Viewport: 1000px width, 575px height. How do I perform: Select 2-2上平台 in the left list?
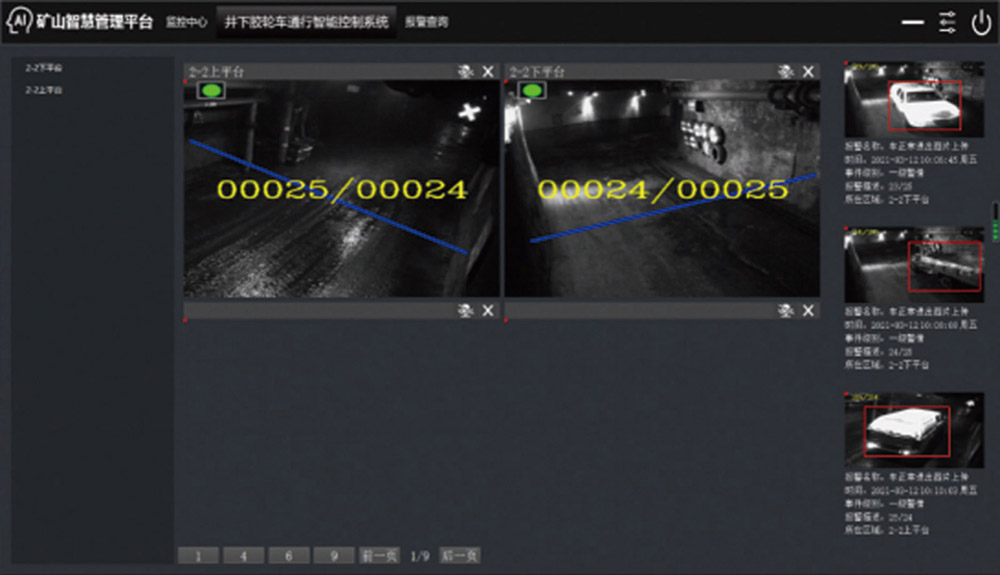(x=44, y=90)
